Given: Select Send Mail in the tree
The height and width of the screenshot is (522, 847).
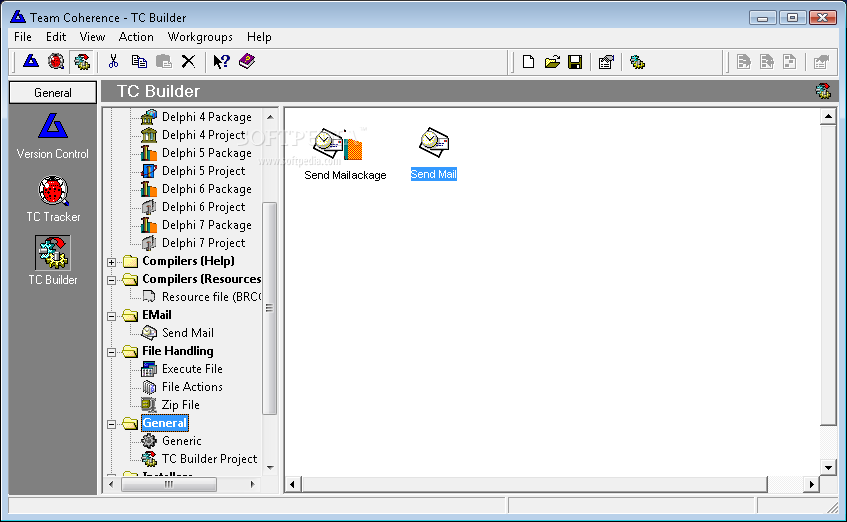Looking at the screenshot, I should 187,333.
